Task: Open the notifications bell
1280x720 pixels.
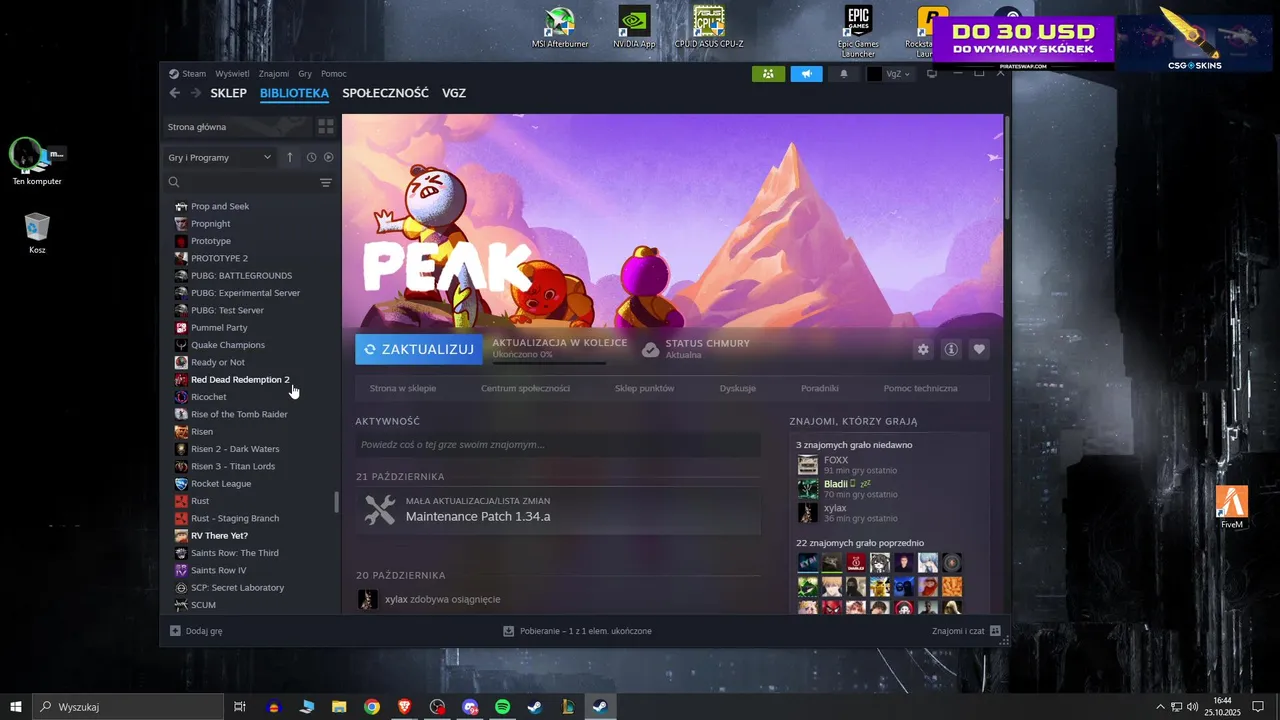Action: (x=843, y=74)
